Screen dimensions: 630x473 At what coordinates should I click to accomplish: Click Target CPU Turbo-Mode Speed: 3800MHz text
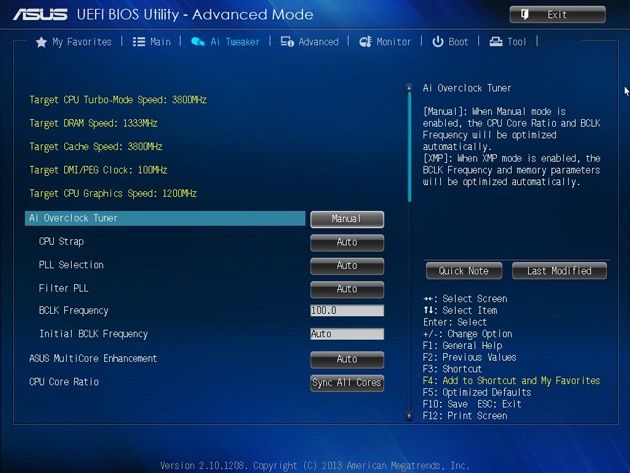click(x=118, y=100)
